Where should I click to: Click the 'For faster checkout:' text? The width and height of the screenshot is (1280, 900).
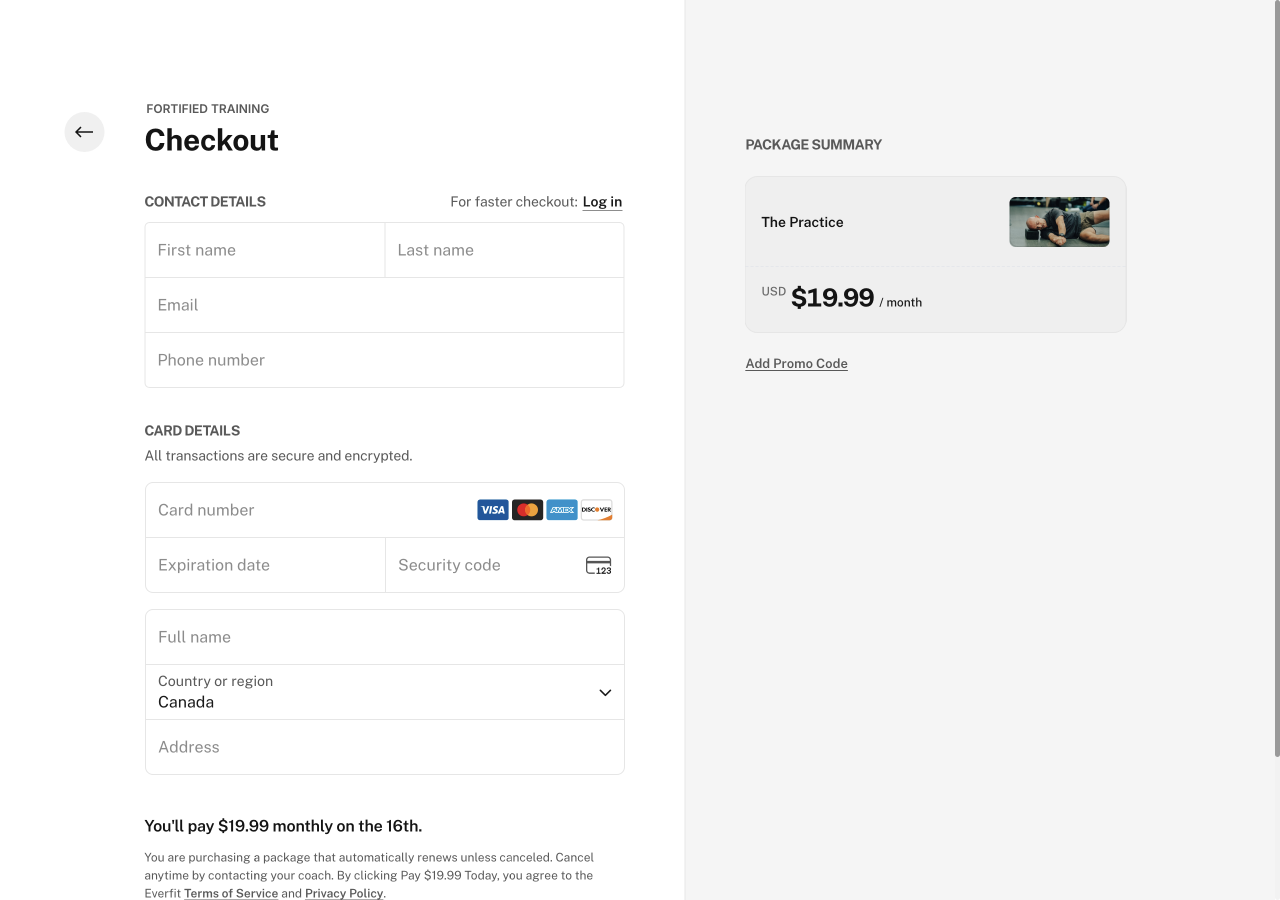coord(514,202)
